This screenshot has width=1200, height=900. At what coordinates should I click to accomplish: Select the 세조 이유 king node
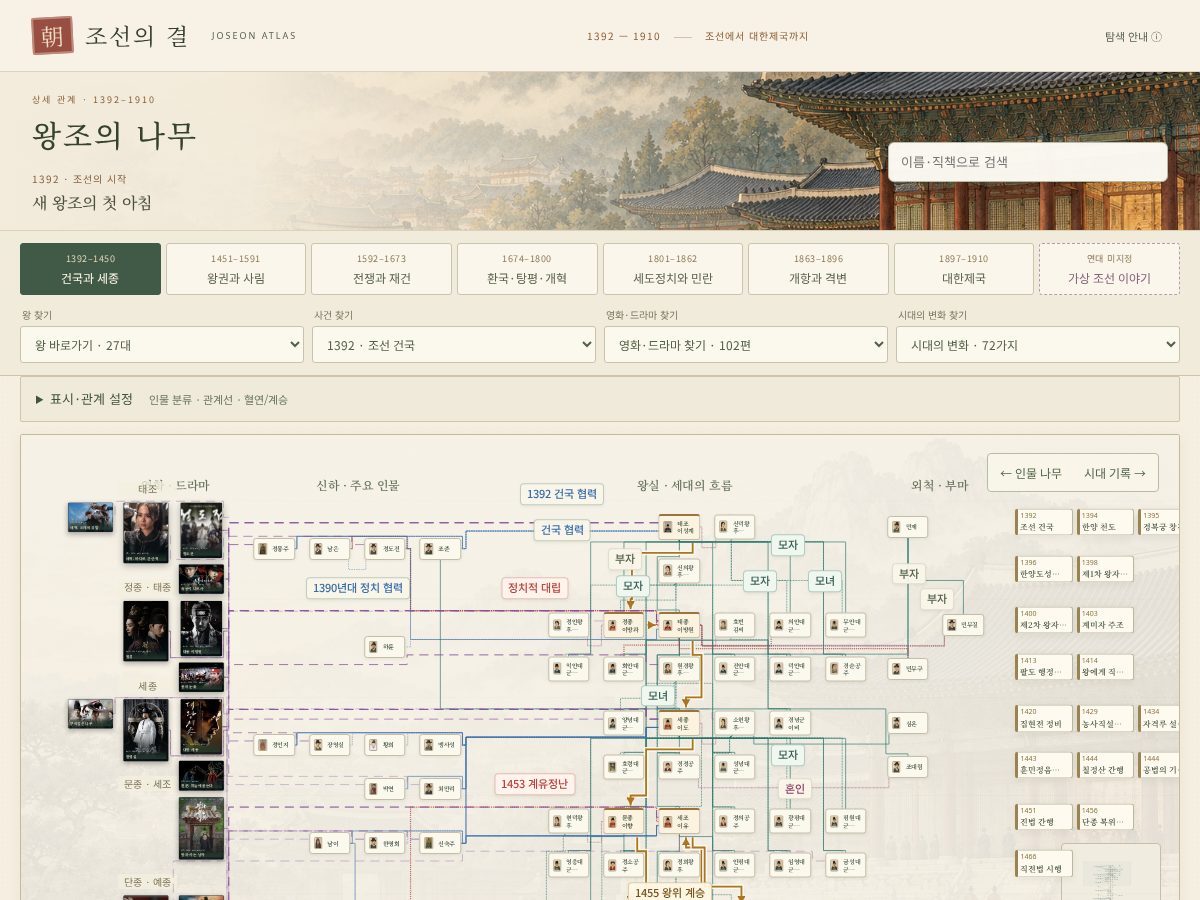[x=679, y=821]
